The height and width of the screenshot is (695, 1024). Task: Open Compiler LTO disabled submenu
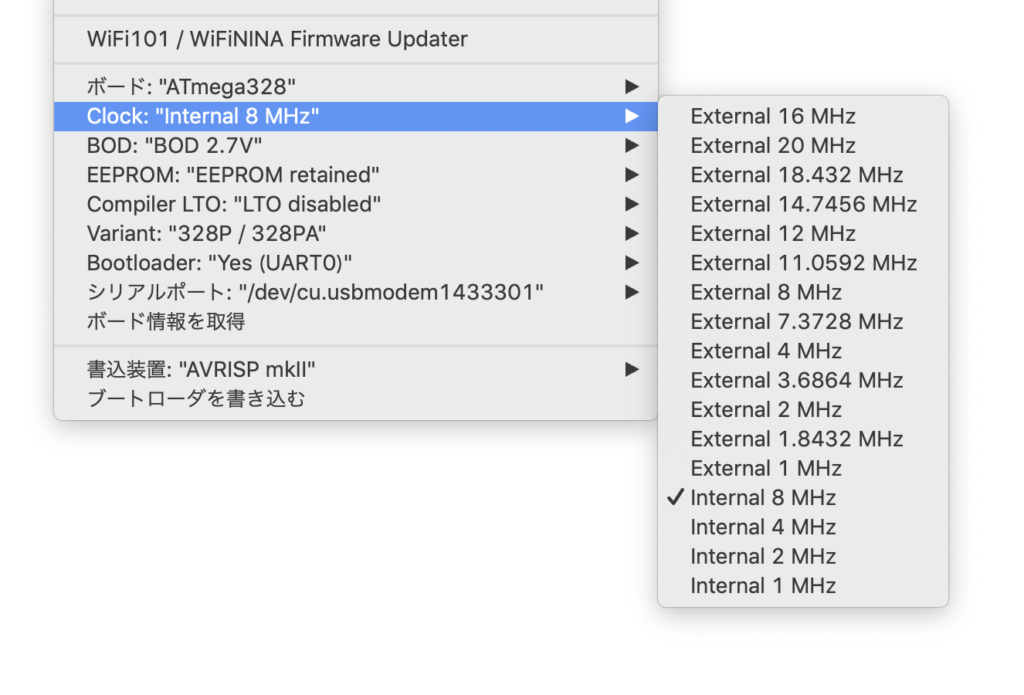[x=234, y=204]
